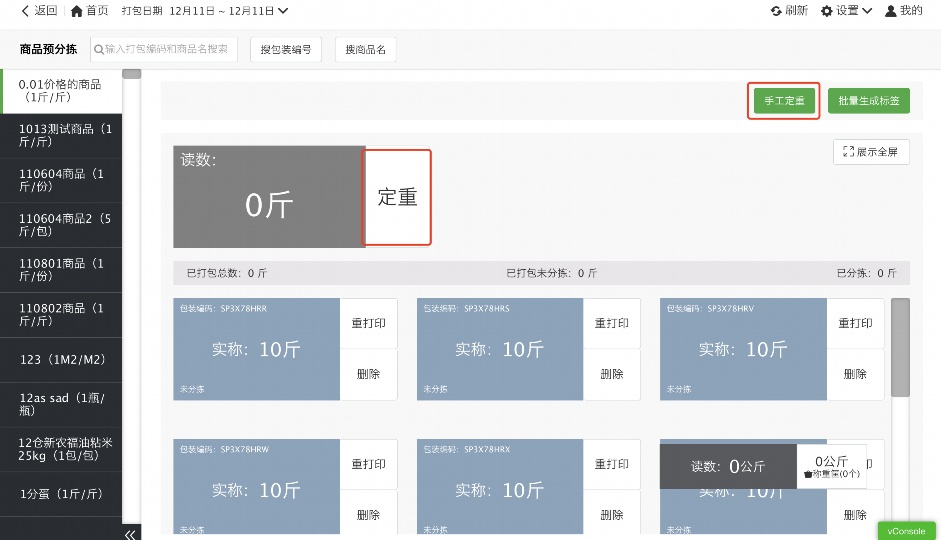Click the 已打包未分拣 0斤 text

click(x=552, y=274)
